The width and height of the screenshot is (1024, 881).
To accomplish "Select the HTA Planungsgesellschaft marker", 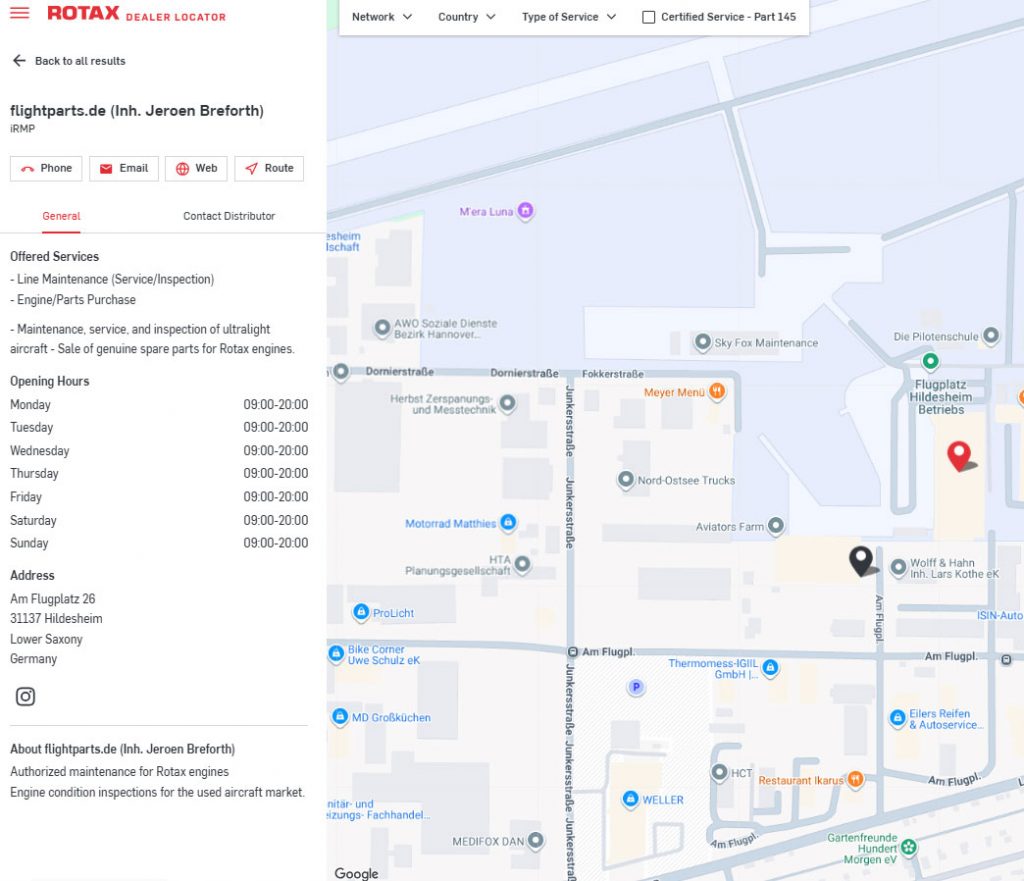I will coord(522,564).
